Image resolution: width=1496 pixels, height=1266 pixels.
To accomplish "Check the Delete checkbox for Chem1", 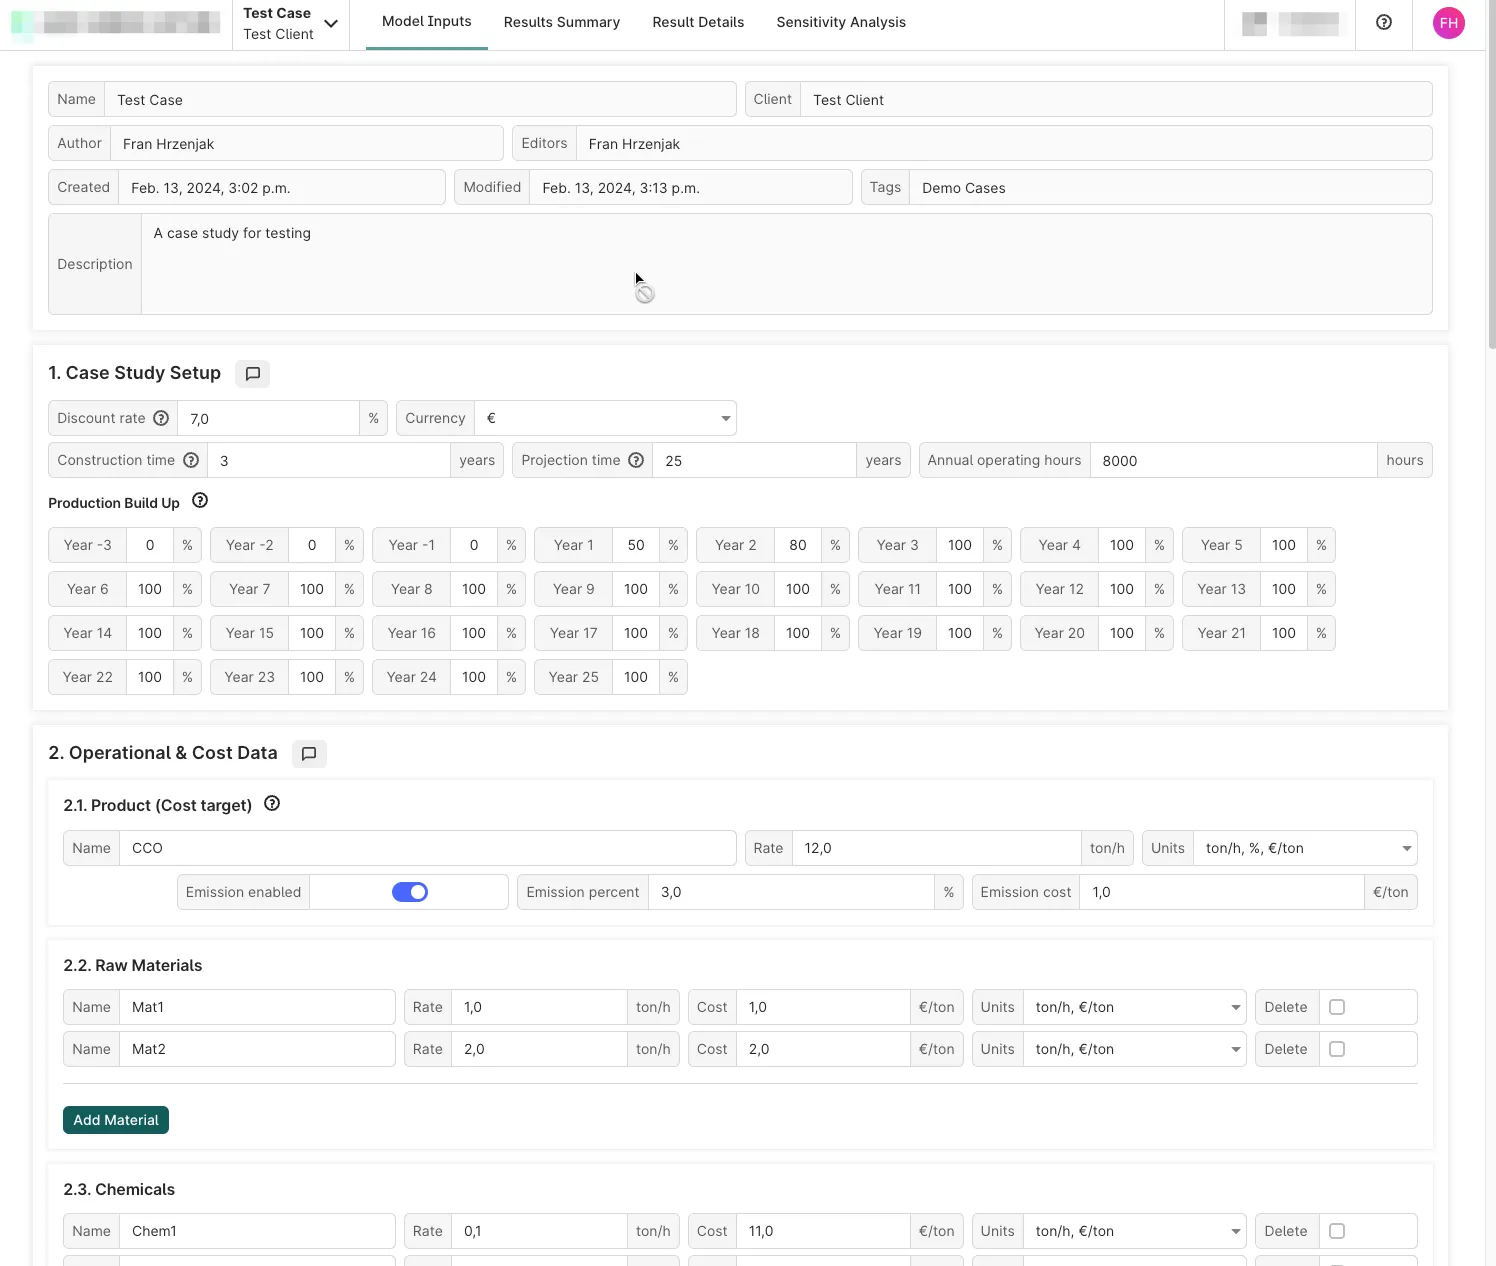I will pos(1337,1231).
